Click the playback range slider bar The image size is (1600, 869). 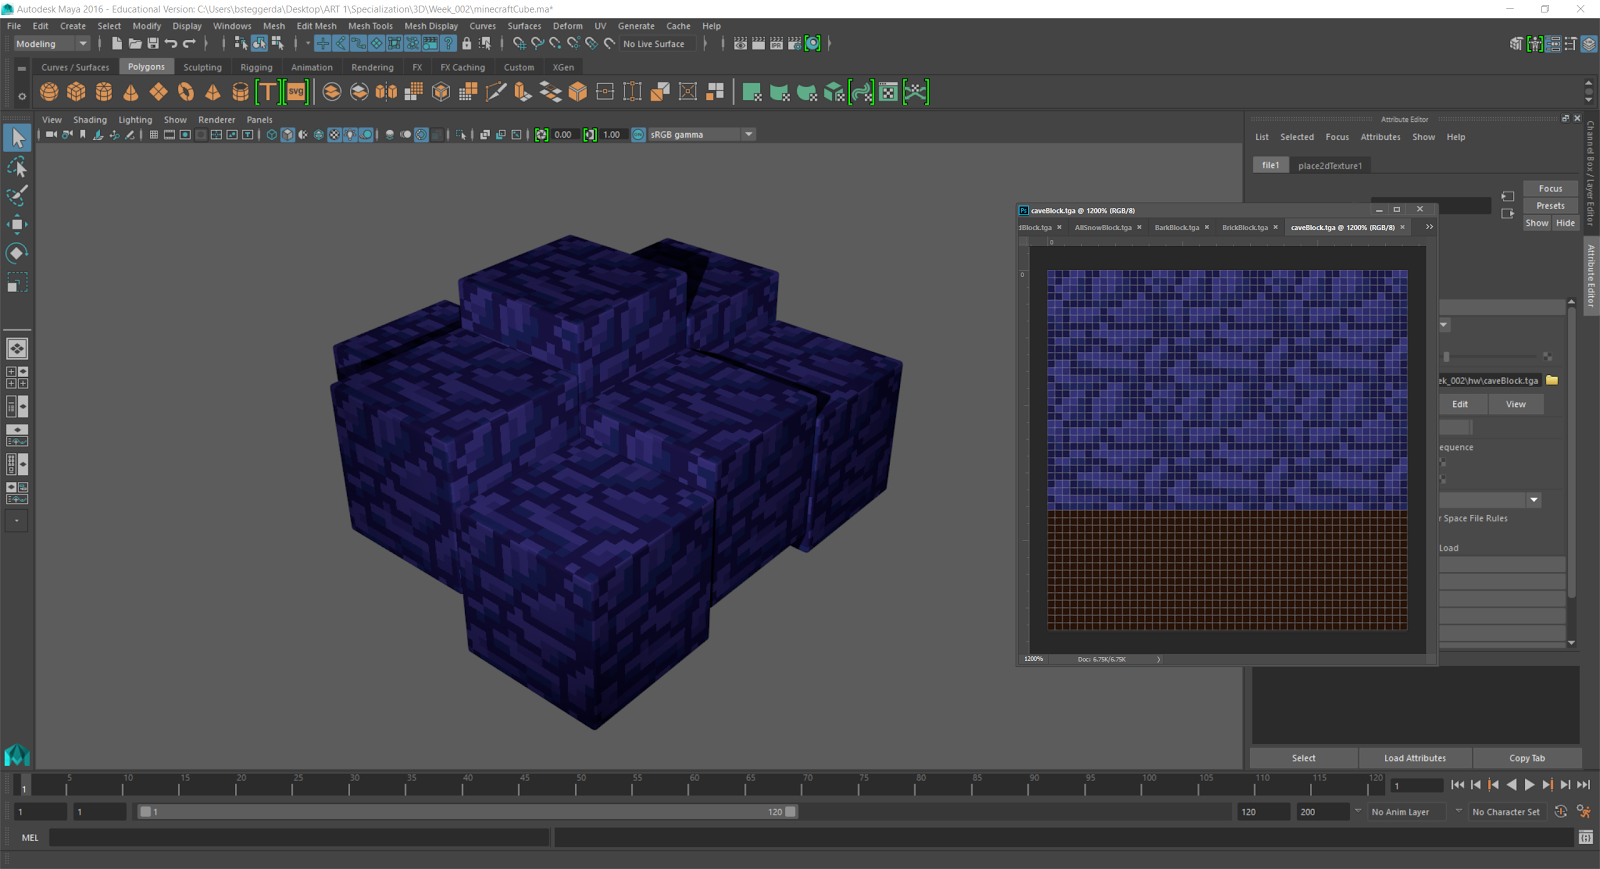[x=468, y=812]
